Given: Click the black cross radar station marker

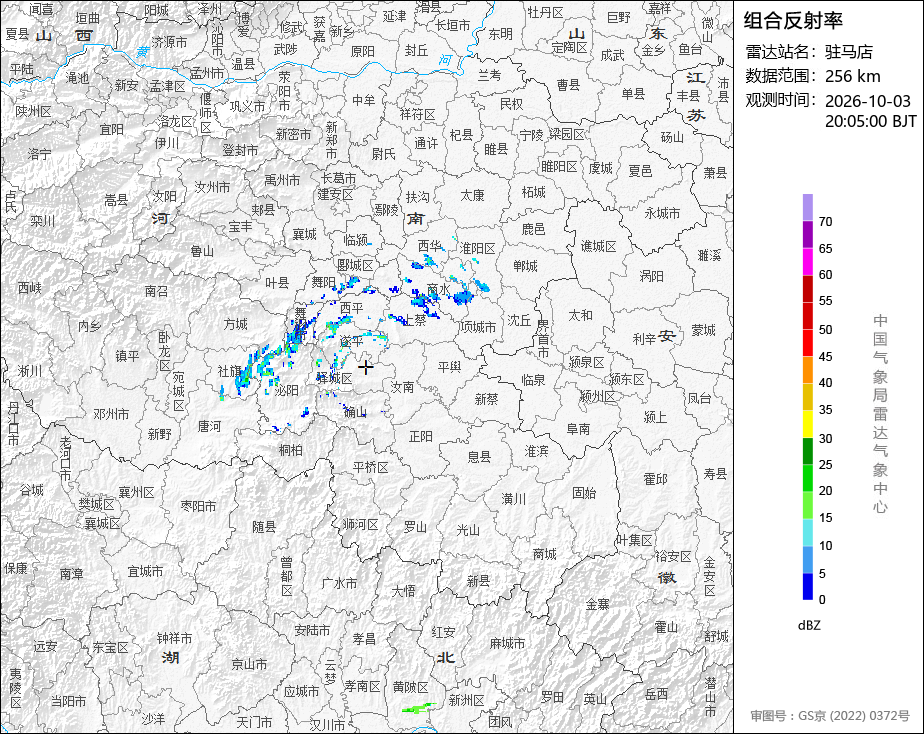Looking at the screenshot, I should pos(366,368).
